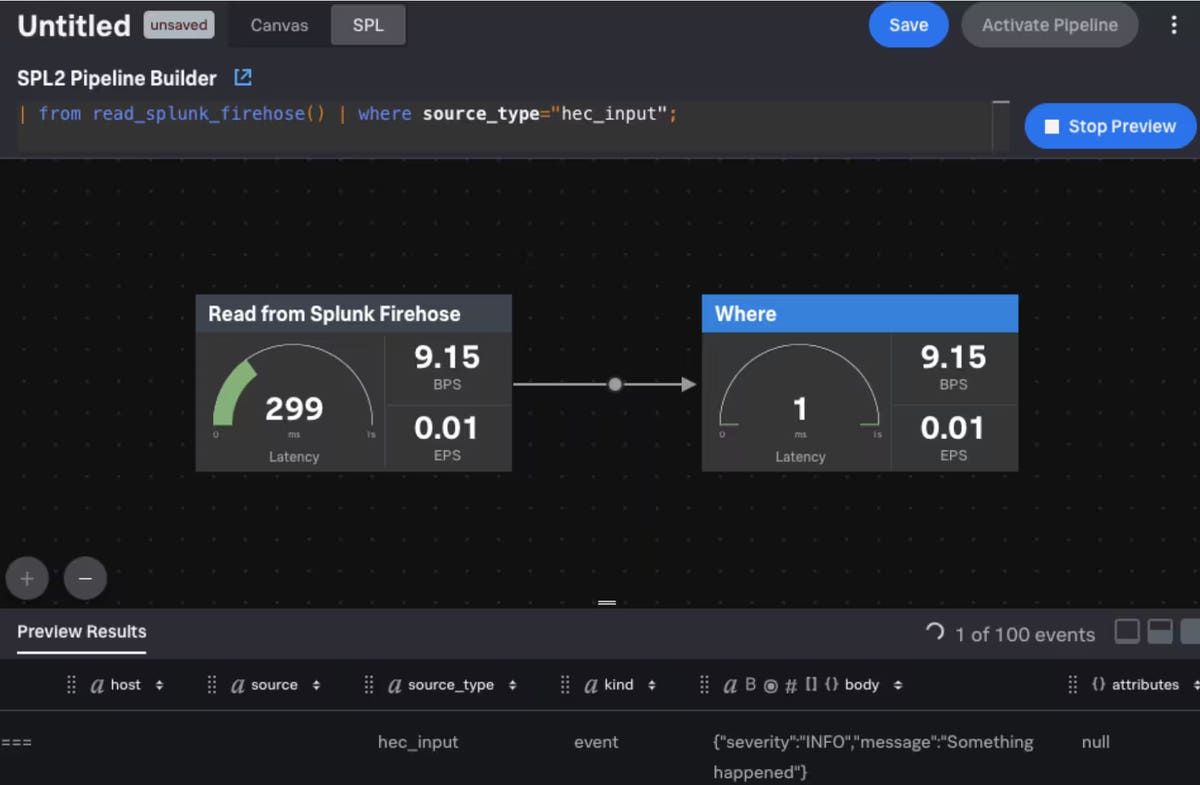Click the loading spinner next to event count
1200x785 pixels.
coord(935,632)
